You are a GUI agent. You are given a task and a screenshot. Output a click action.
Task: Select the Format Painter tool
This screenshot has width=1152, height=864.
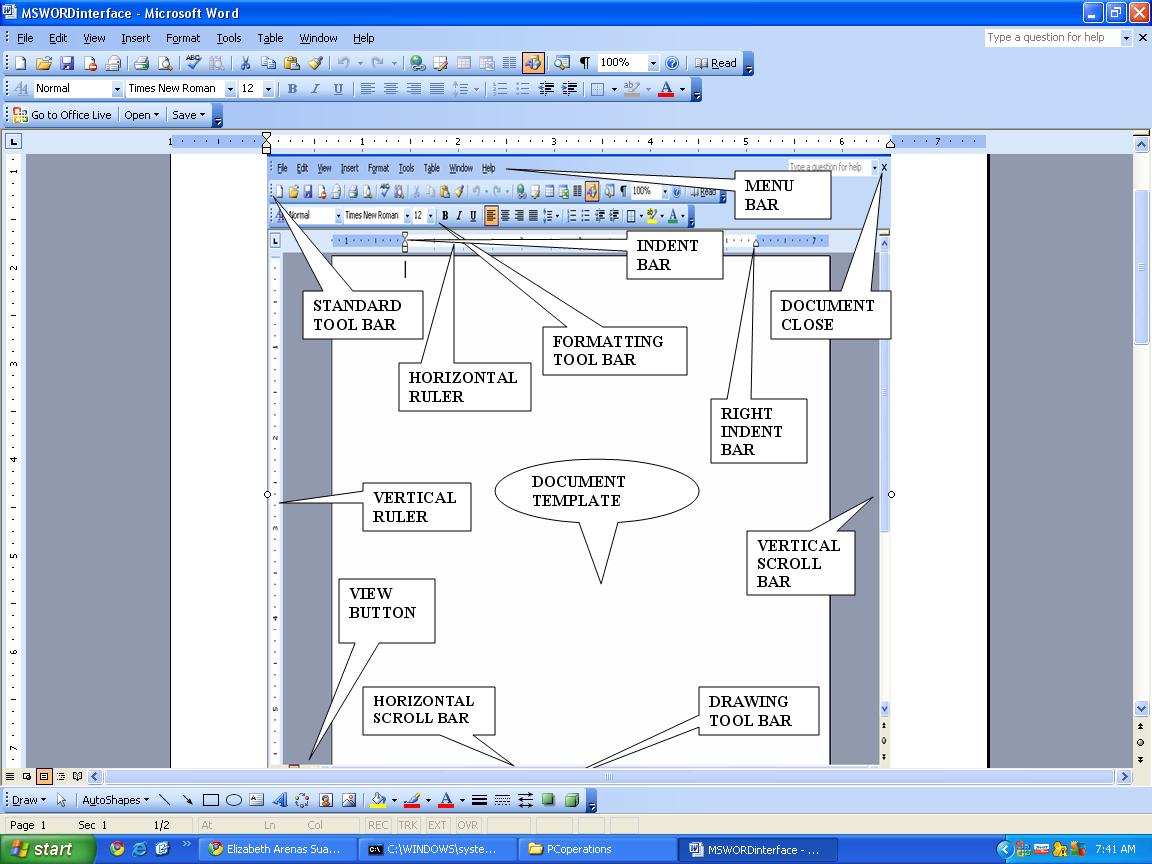click(x=315, y=63)
